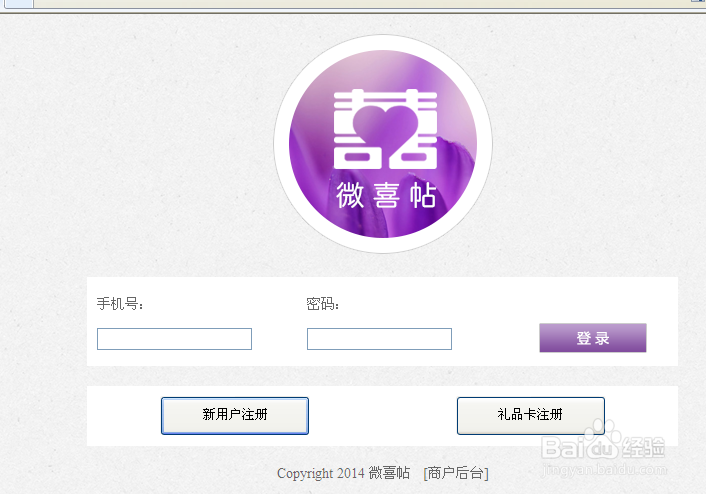Open the [商户后台] merchant backend link
Viewport: 706px width, 494px height.
coord(456,473)
